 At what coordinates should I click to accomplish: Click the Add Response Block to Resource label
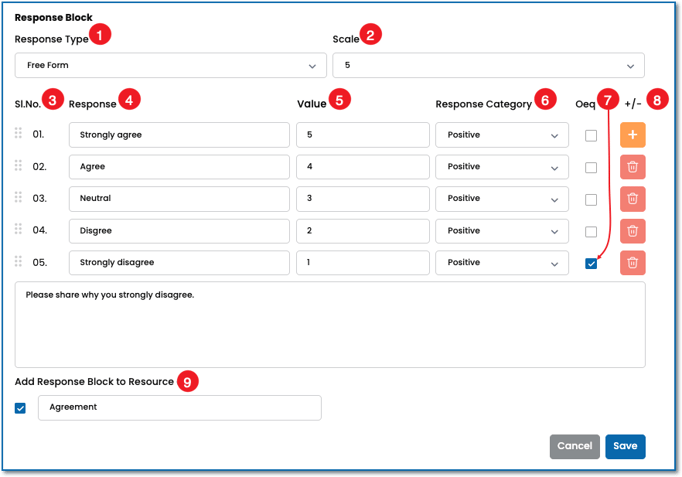94,382
